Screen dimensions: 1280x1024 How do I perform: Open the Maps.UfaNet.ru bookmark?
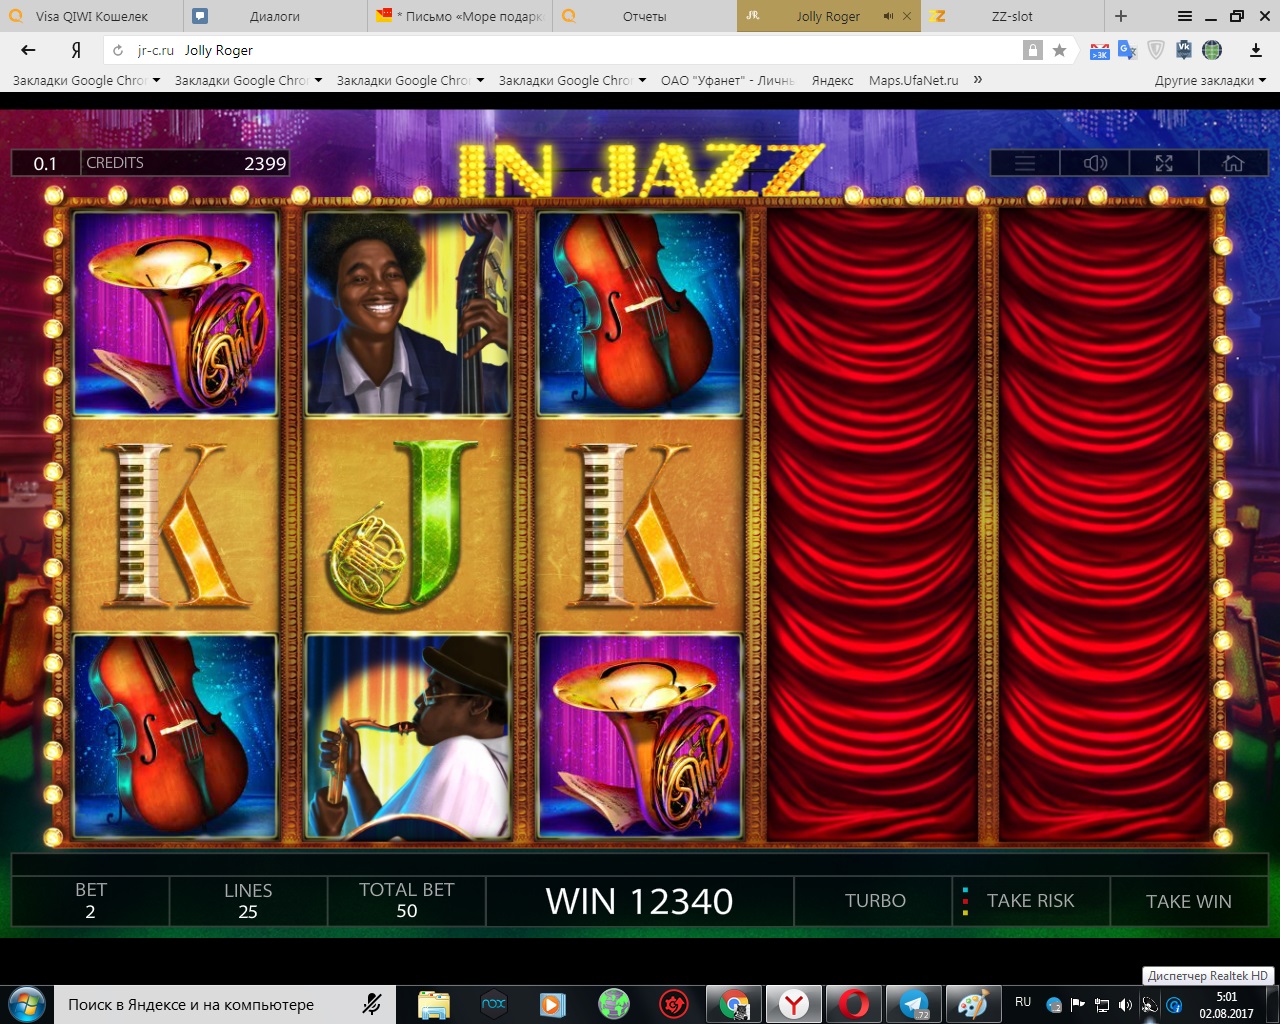pyautogui.click(x=913, y=80)
